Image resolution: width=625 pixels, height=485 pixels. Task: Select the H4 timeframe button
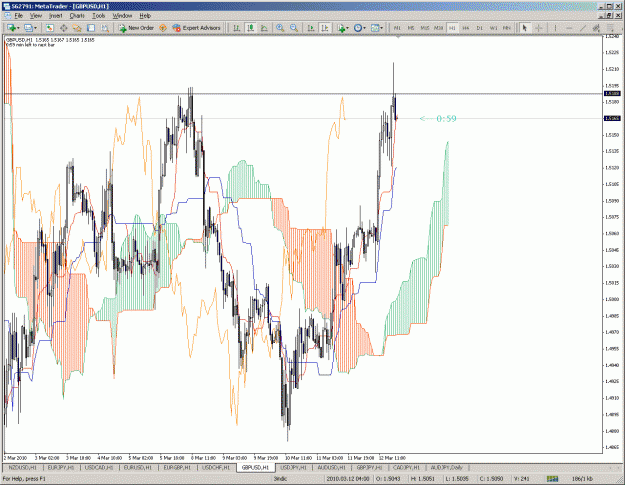(x=466, y=28)
